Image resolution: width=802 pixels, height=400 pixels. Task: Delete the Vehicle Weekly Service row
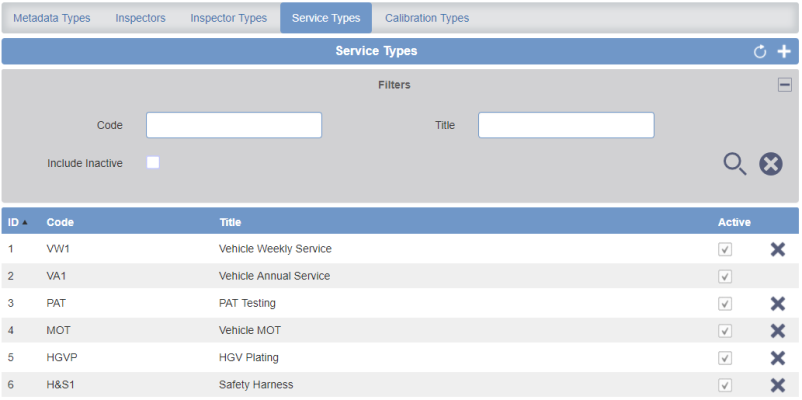777,249
